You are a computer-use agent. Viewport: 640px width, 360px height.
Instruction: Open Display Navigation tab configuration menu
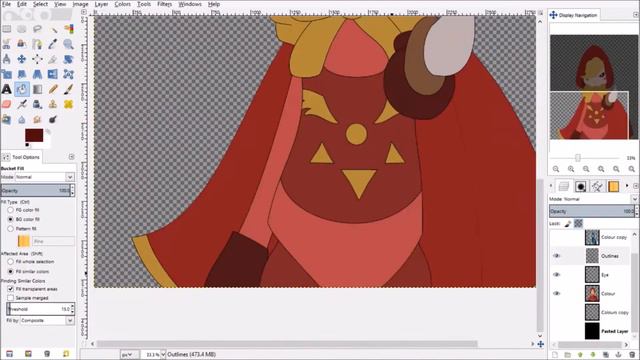click(x=636, y=15)
